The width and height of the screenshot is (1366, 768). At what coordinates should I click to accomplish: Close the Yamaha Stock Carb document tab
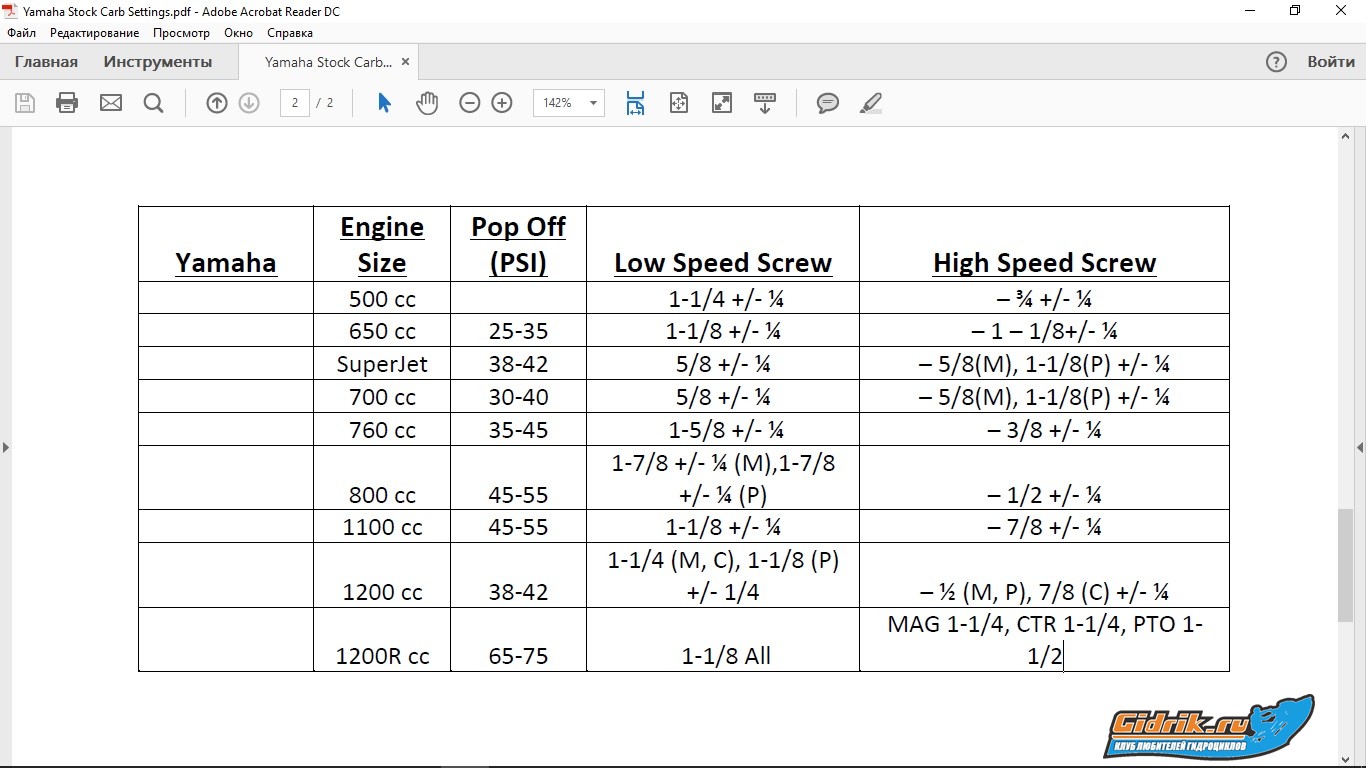405,62
